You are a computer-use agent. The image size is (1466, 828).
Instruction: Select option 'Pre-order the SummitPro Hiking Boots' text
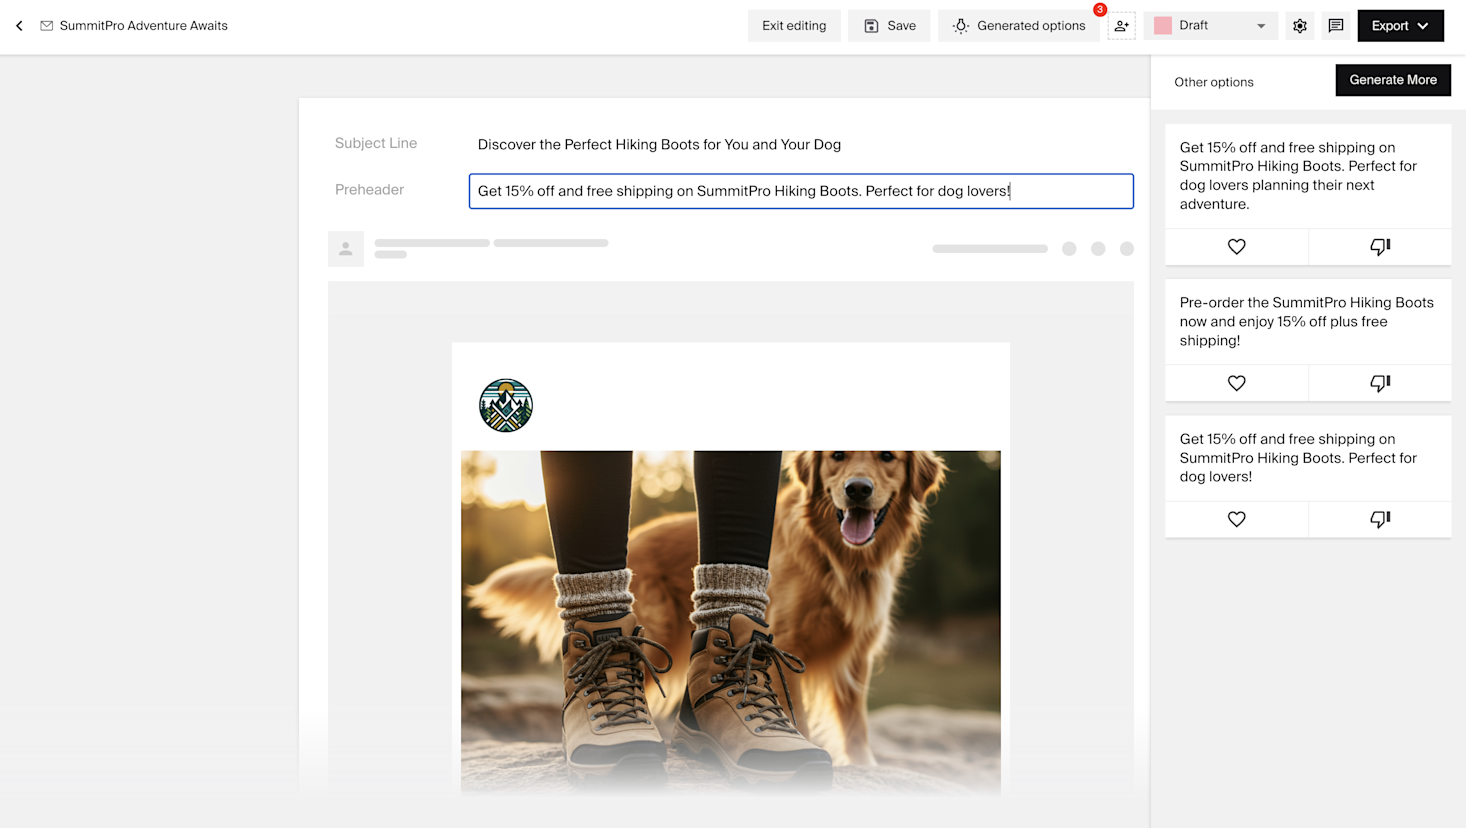coord(1307,321)
